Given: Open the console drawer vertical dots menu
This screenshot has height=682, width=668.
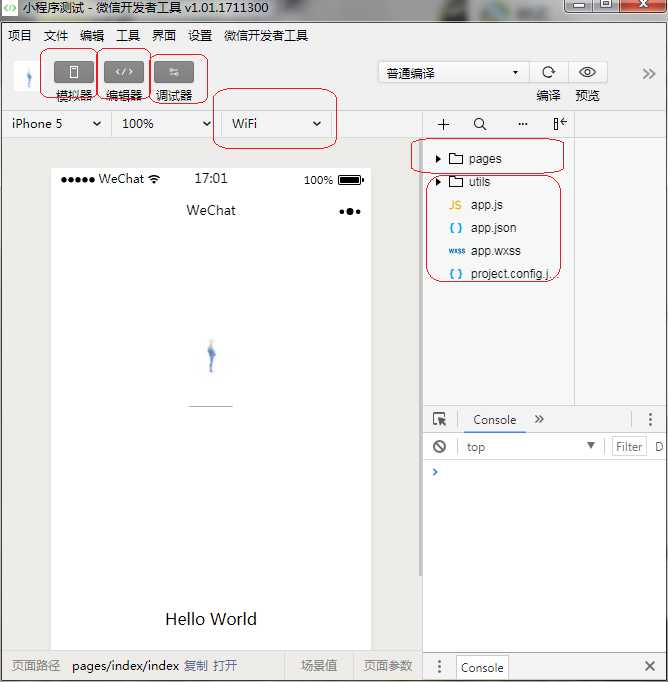Looking at the screenshot, I should pyautogui.click(x=439, y=666).
